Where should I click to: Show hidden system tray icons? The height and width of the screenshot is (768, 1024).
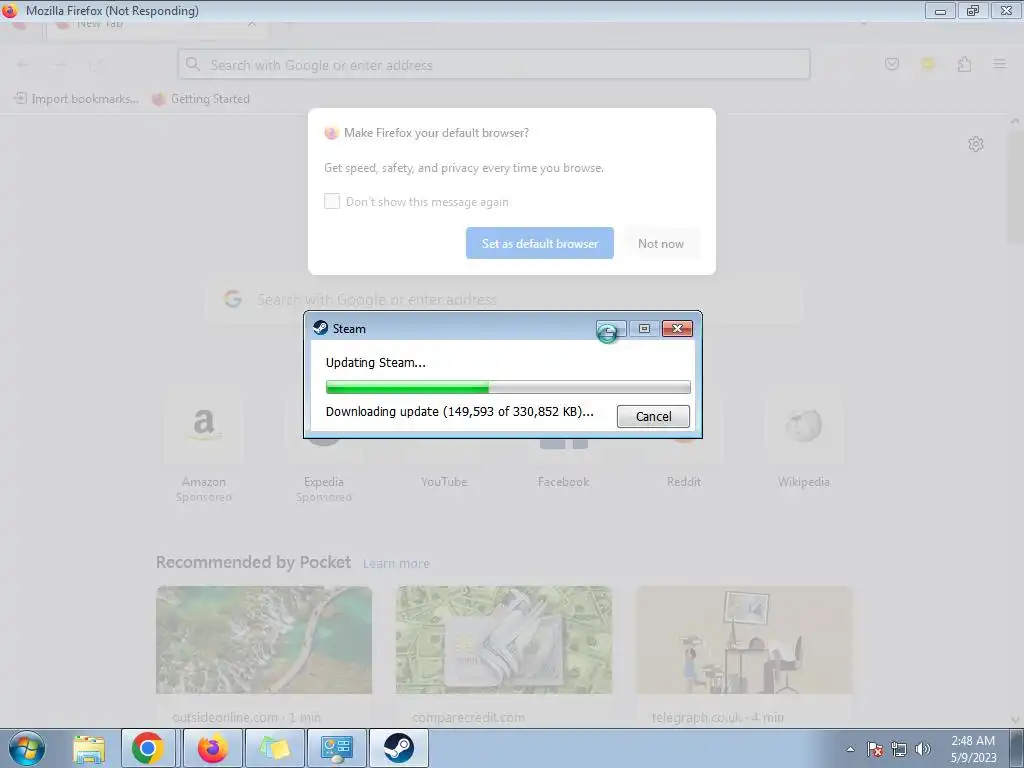(x=850, y=749)
